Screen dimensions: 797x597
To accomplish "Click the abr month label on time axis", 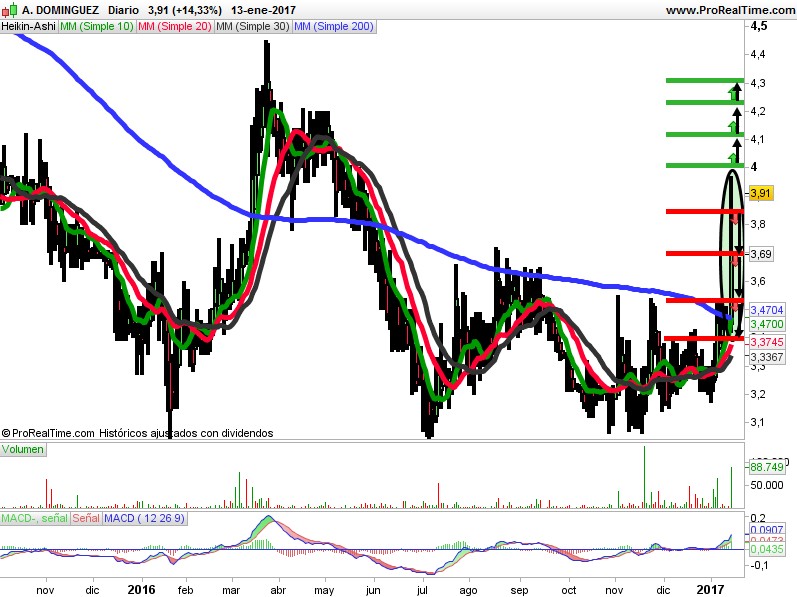I will click(x=278, y=590).
